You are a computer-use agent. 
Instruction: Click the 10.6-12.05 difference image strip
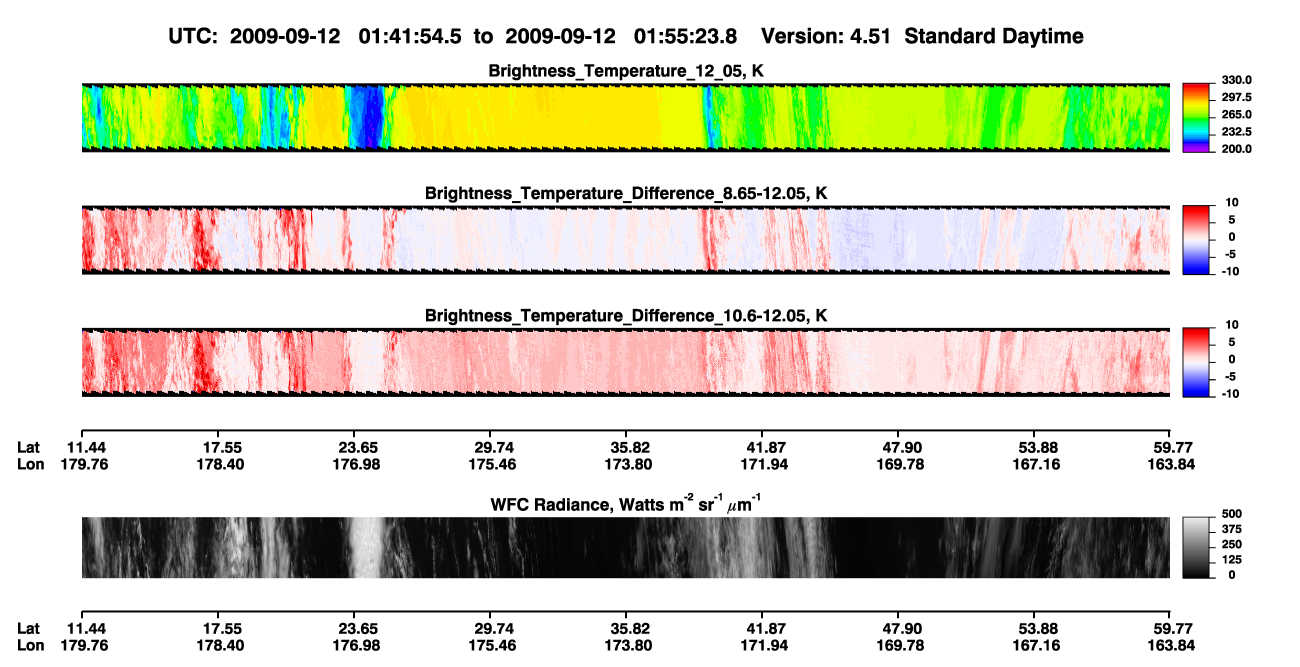[626, 362]
